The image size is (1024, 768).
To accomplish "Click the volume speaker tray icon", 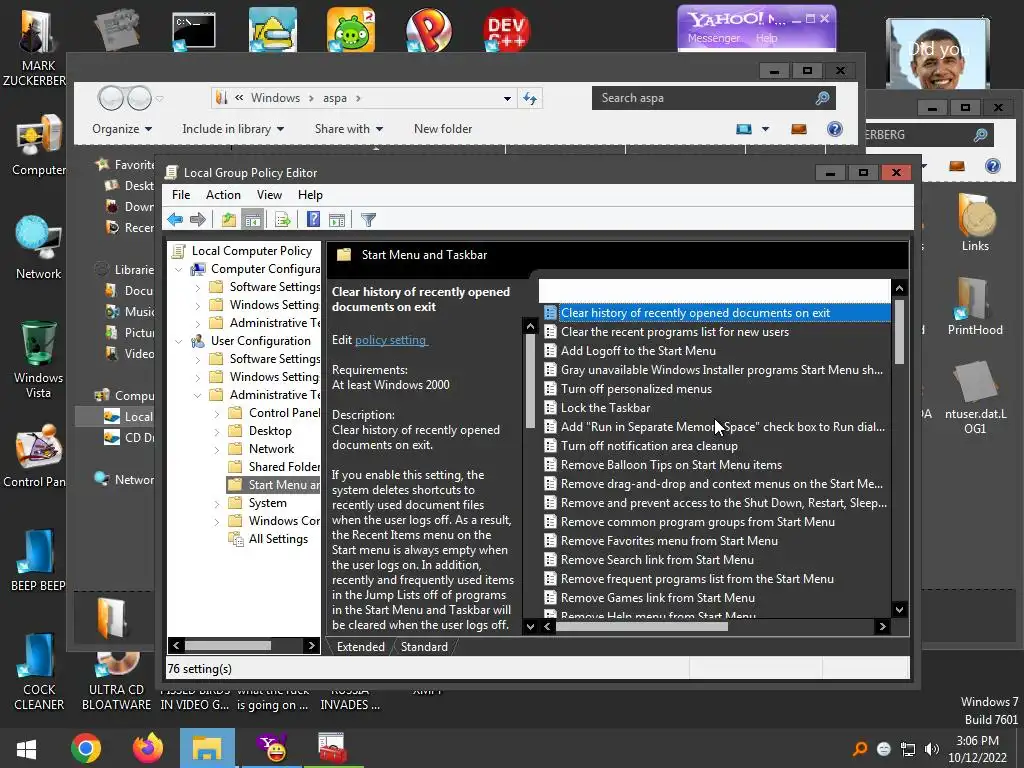I will 932,749.
